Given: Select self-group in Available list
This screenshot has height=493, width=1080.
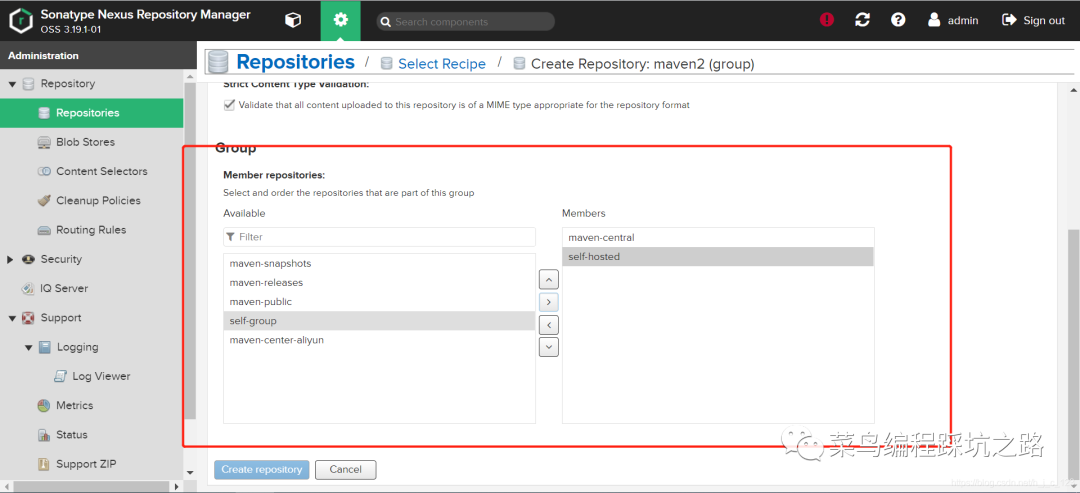Looking at the screenshot, I should (x=380, y=321).
